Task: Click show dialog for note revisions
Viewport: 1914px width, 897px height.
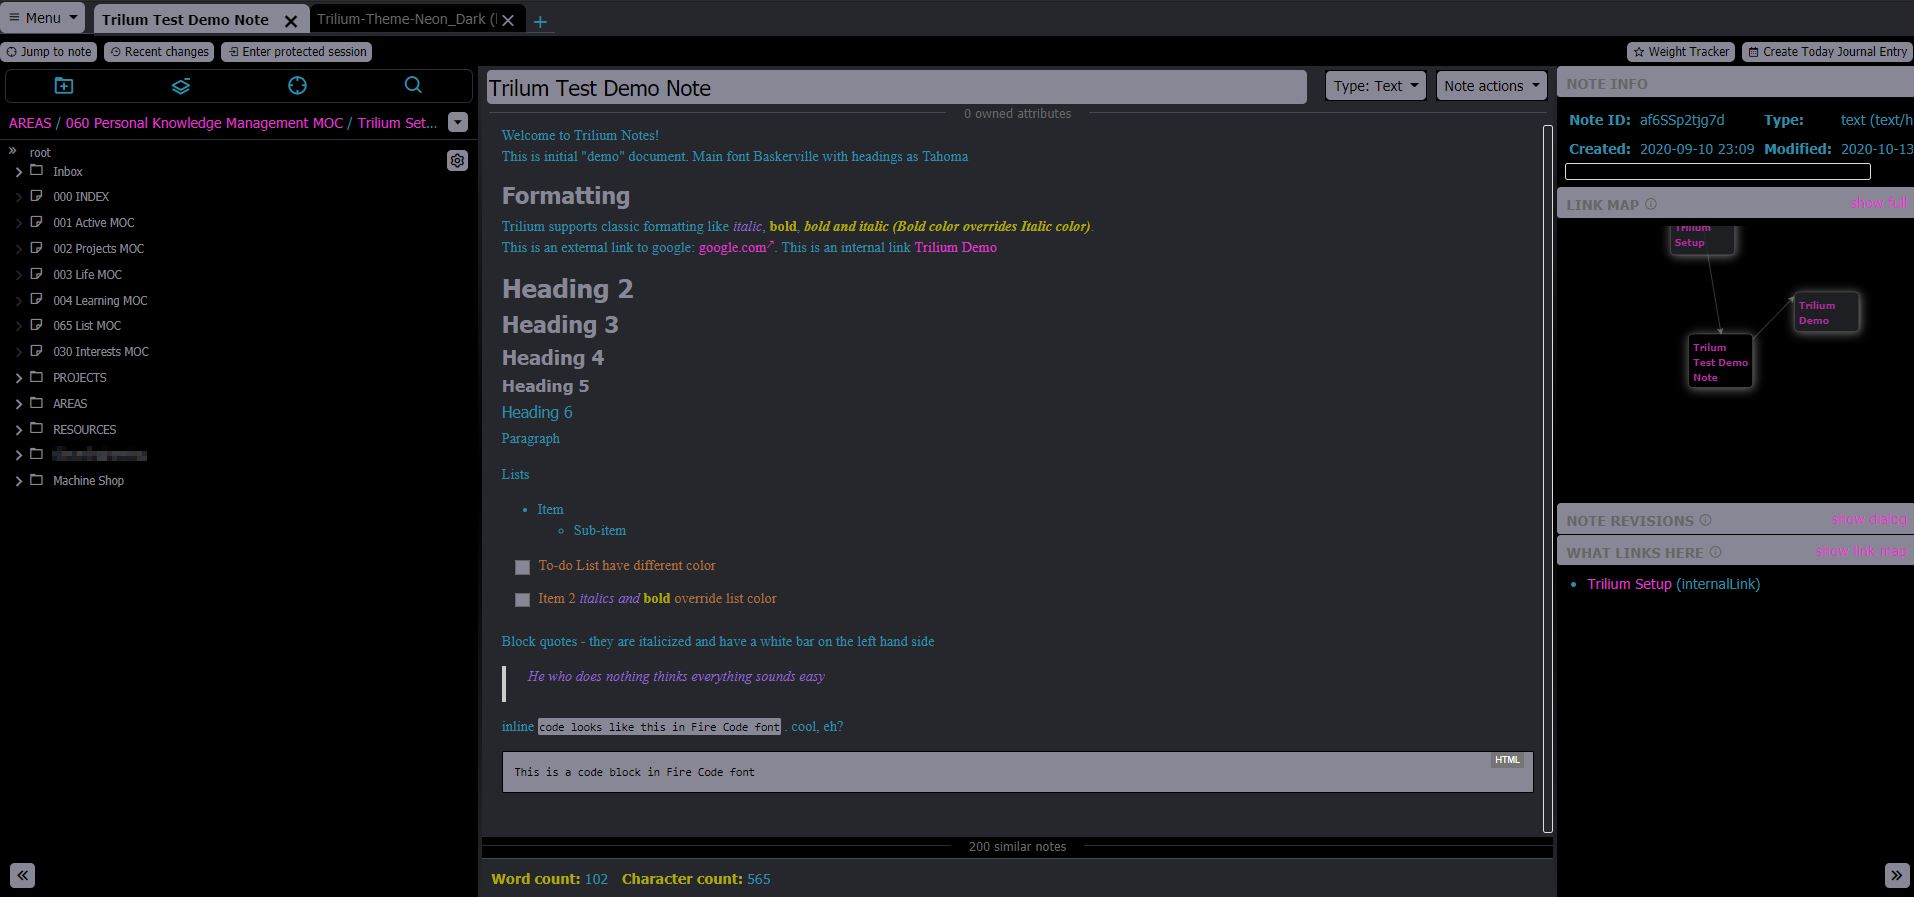Action: tap(1869, 519)
